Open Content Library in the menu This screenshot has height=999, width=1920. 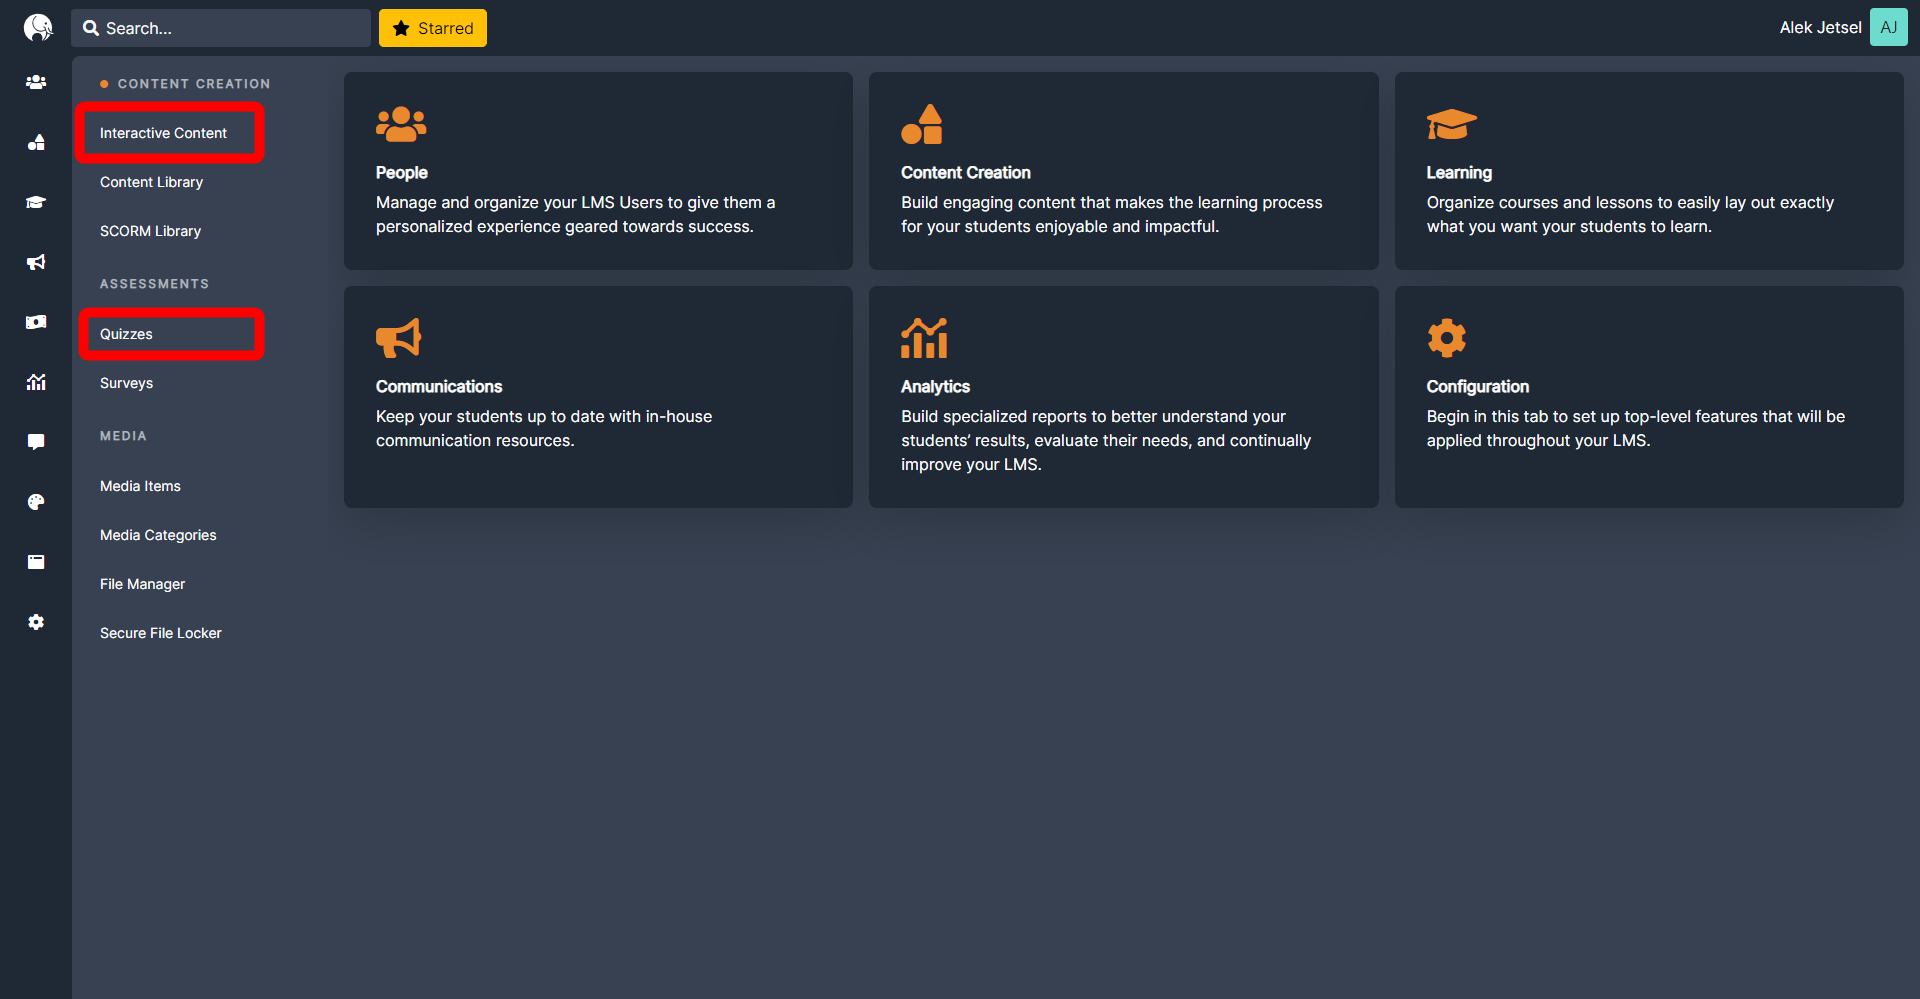point(151,182)
